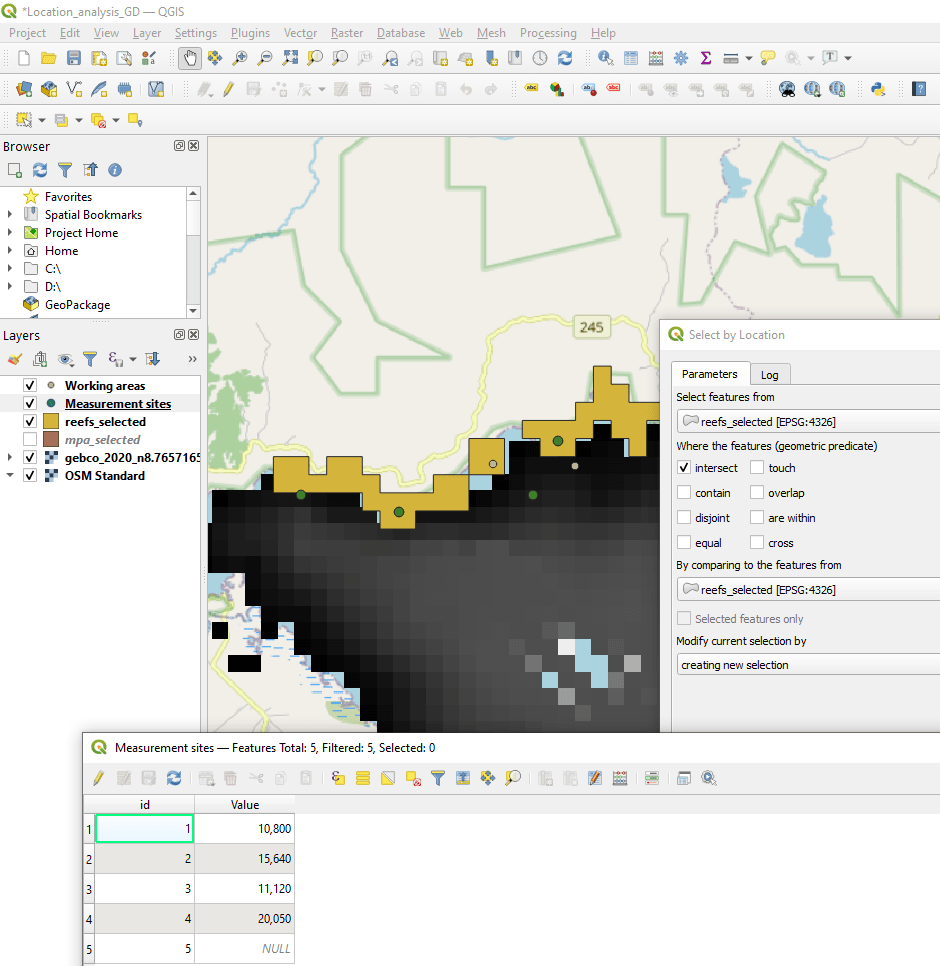Click the Refresh icon in Browser panel
This screenshot has height=966, width=940.
40,170
